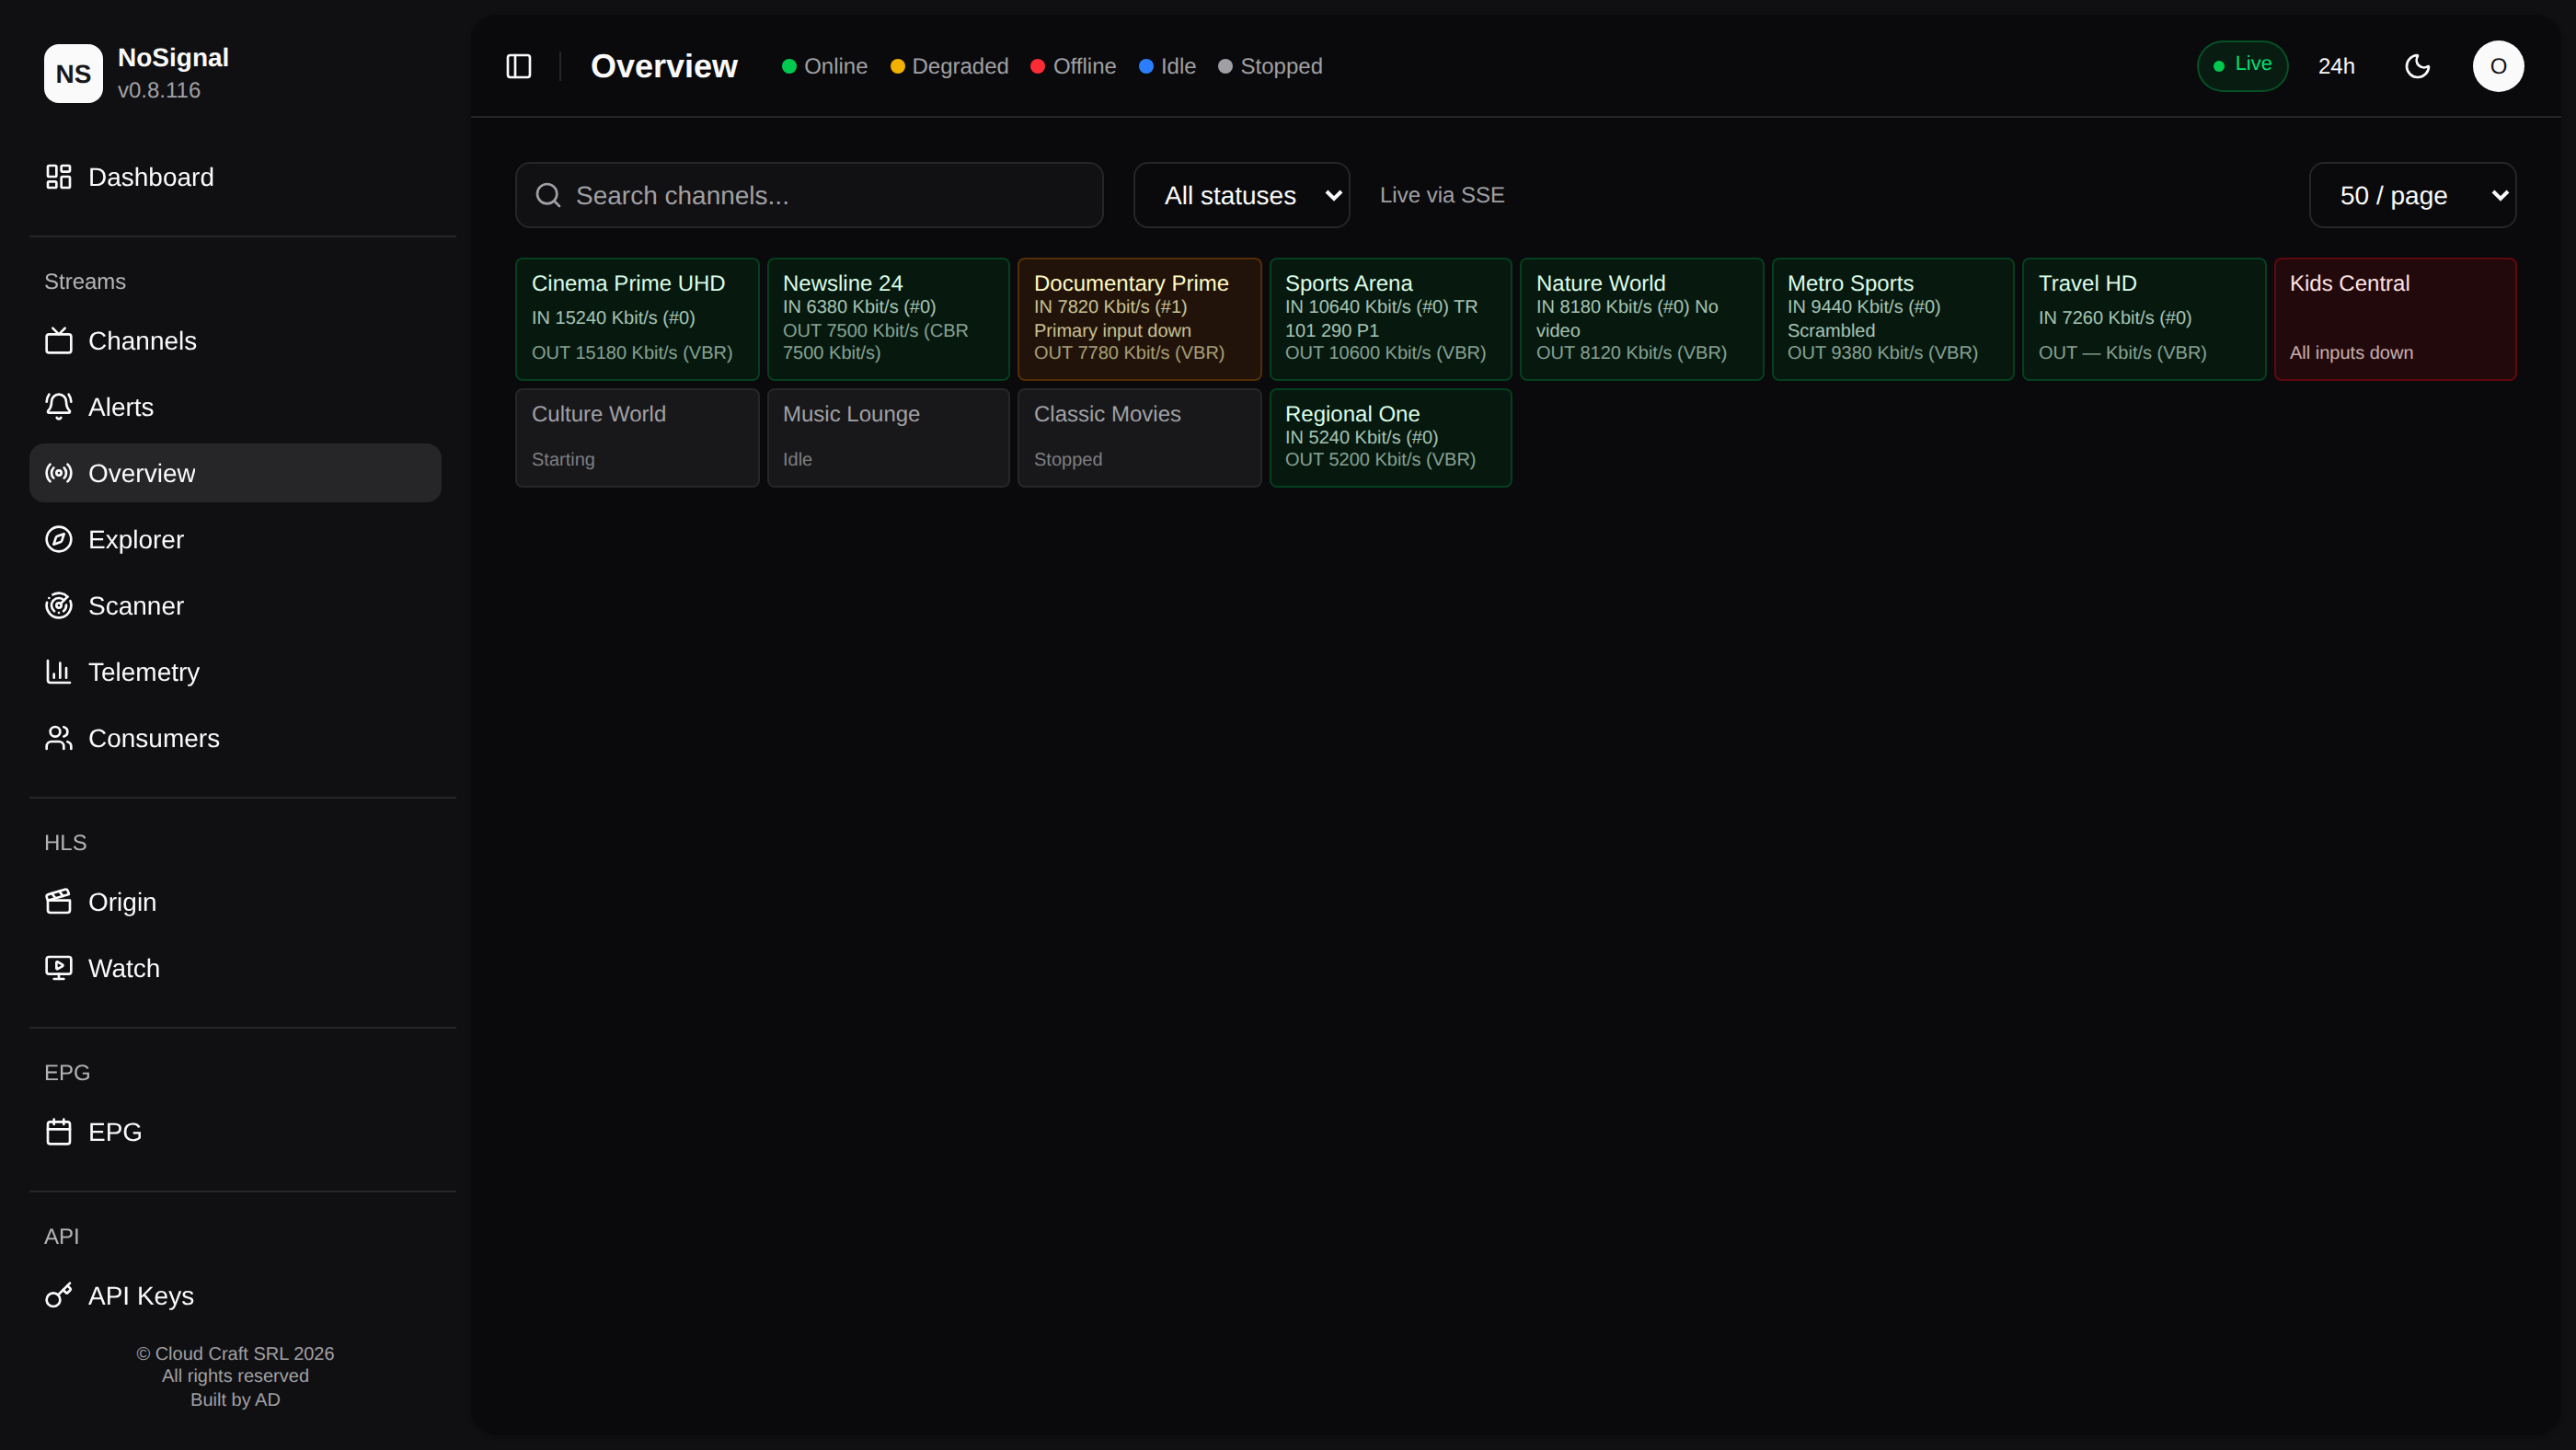Click the Channels TV icon
The height and width of the screenshot is (1450, 2576).
click(x=59, y=341)
